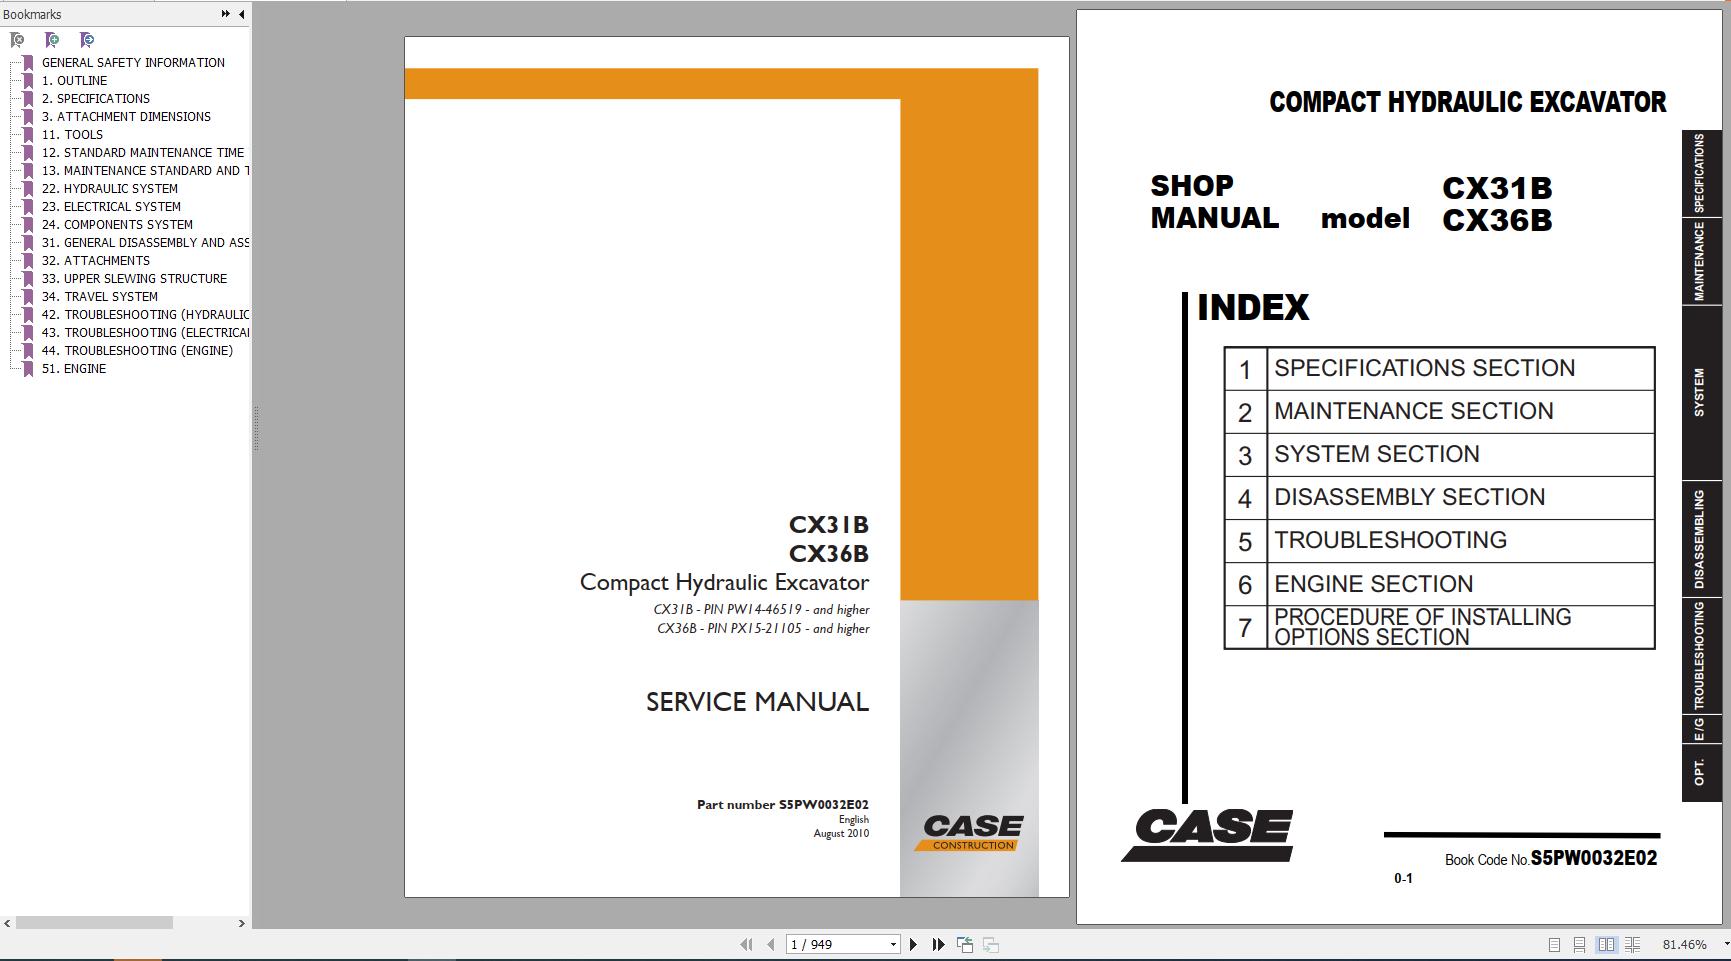Open the 22. HYDRAULIC SYSTEM bookmark
Viewport: 1731px width, 961px height.
click(x=110, y=188)
